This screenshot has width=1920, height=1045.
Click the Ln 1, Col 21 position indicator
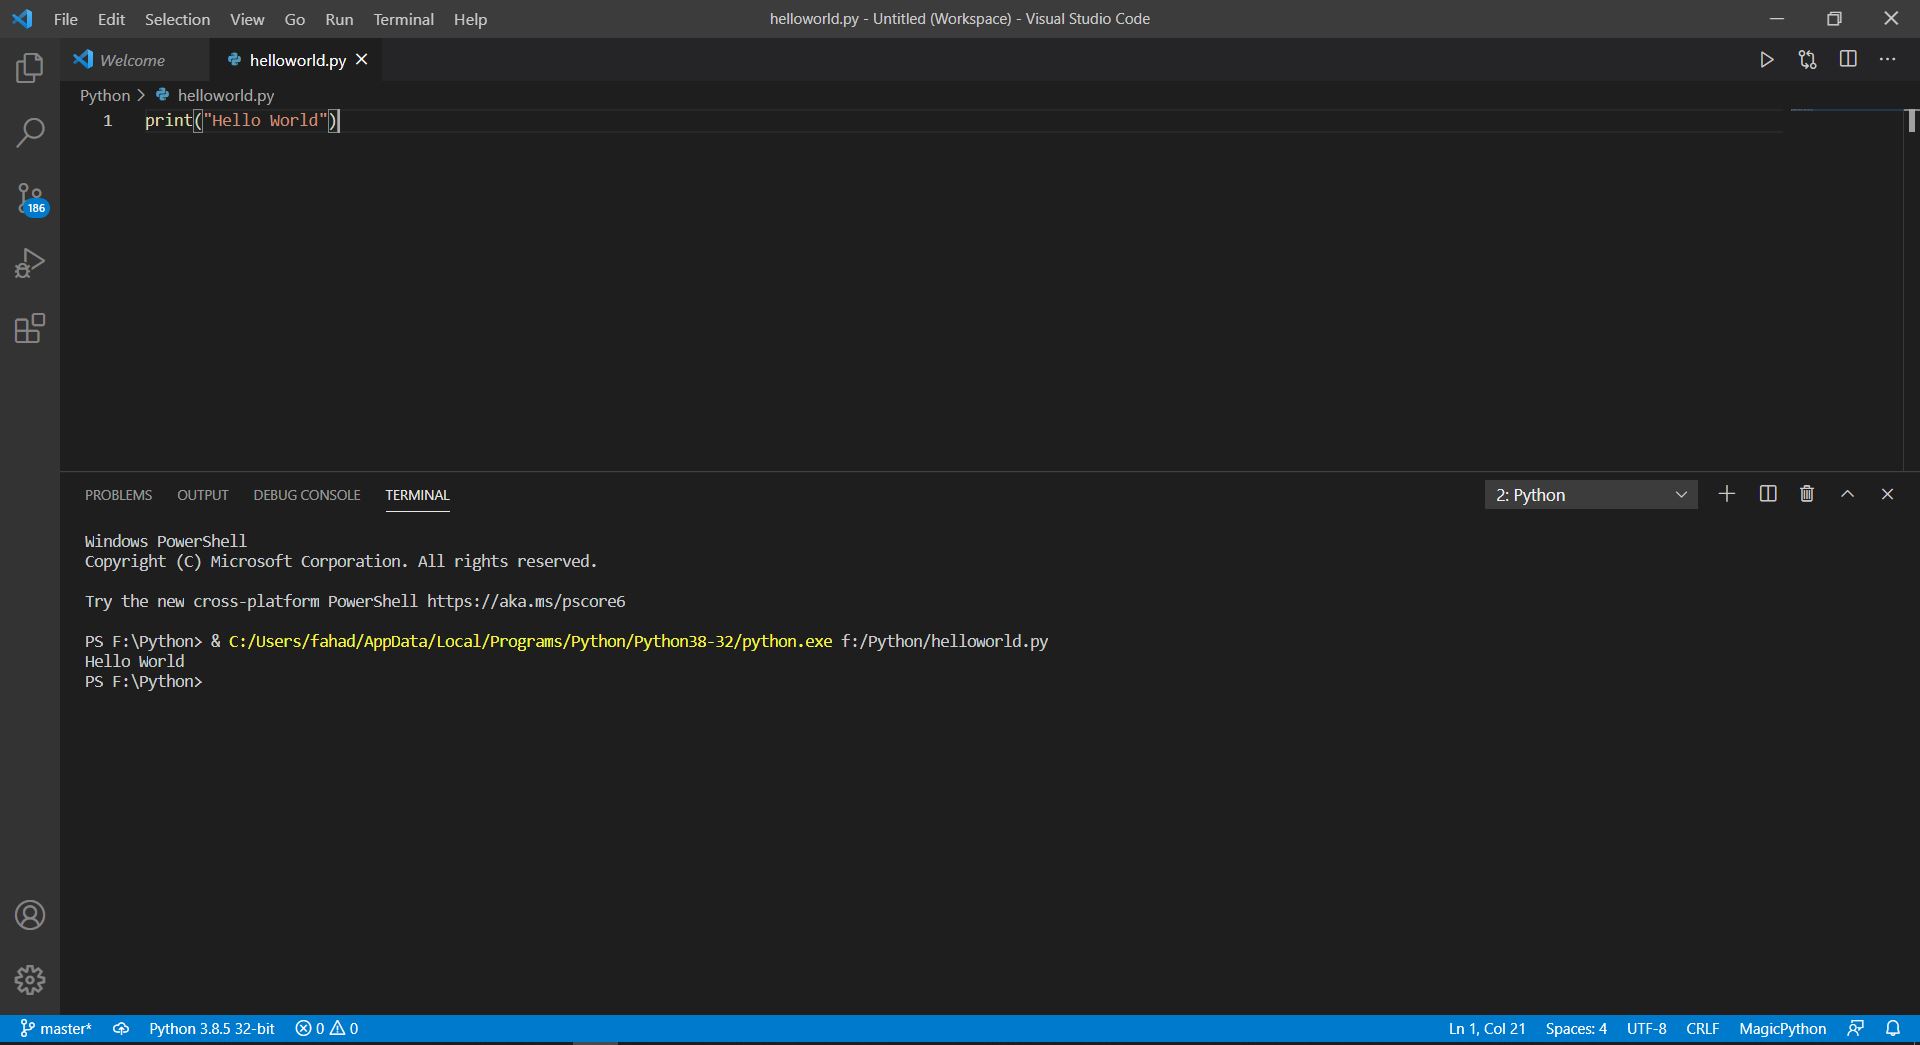click(1487, 1029)
